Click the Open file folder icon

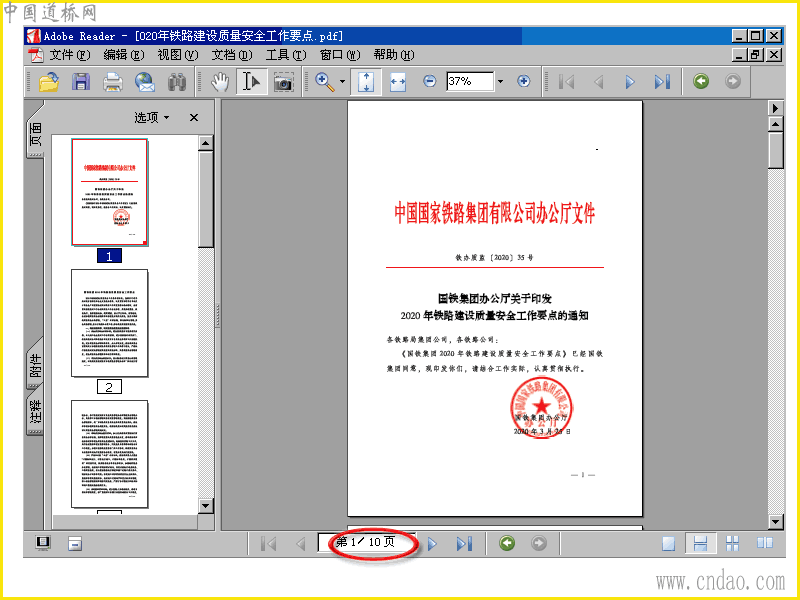48,82
